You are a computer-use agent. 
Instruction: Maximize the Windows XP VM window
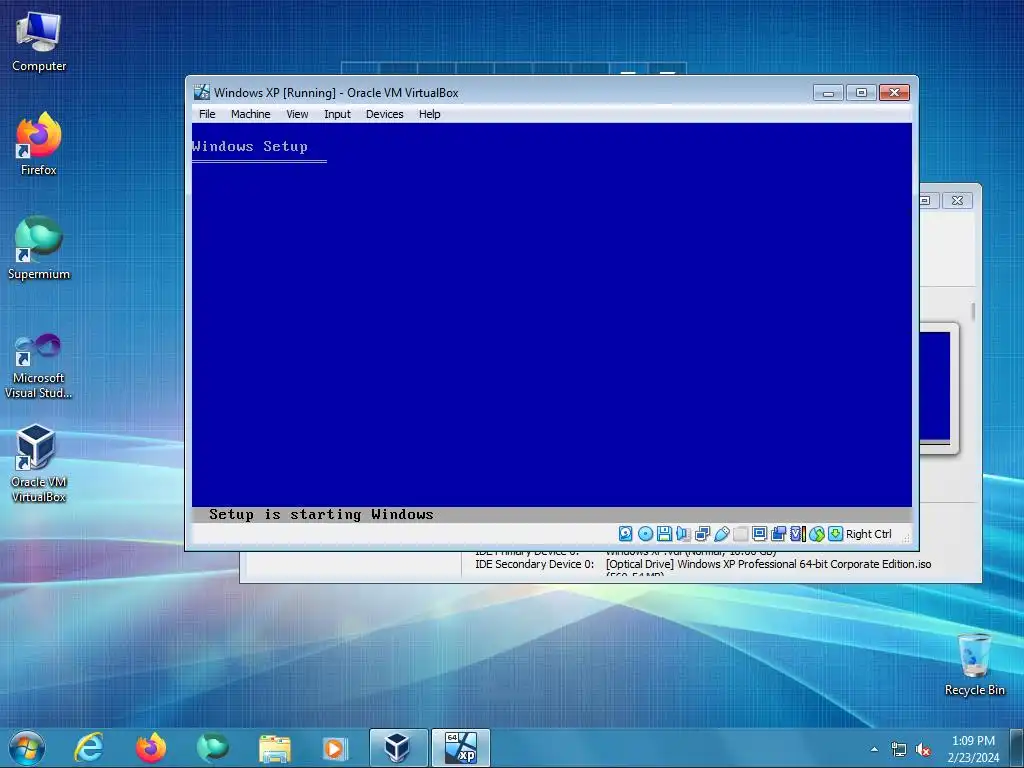point(861,93)
